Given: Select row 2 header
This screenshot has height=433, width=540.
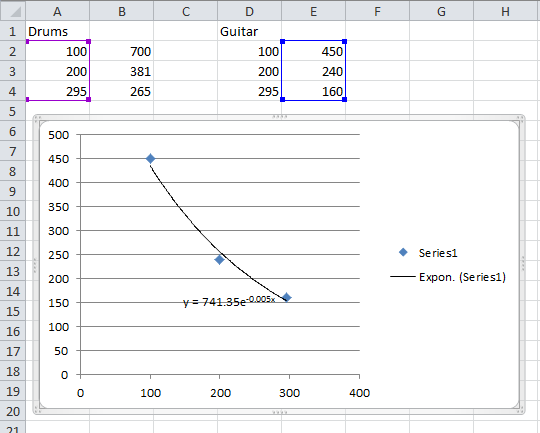Looking at the screenshot, I should tap(13, 51).
